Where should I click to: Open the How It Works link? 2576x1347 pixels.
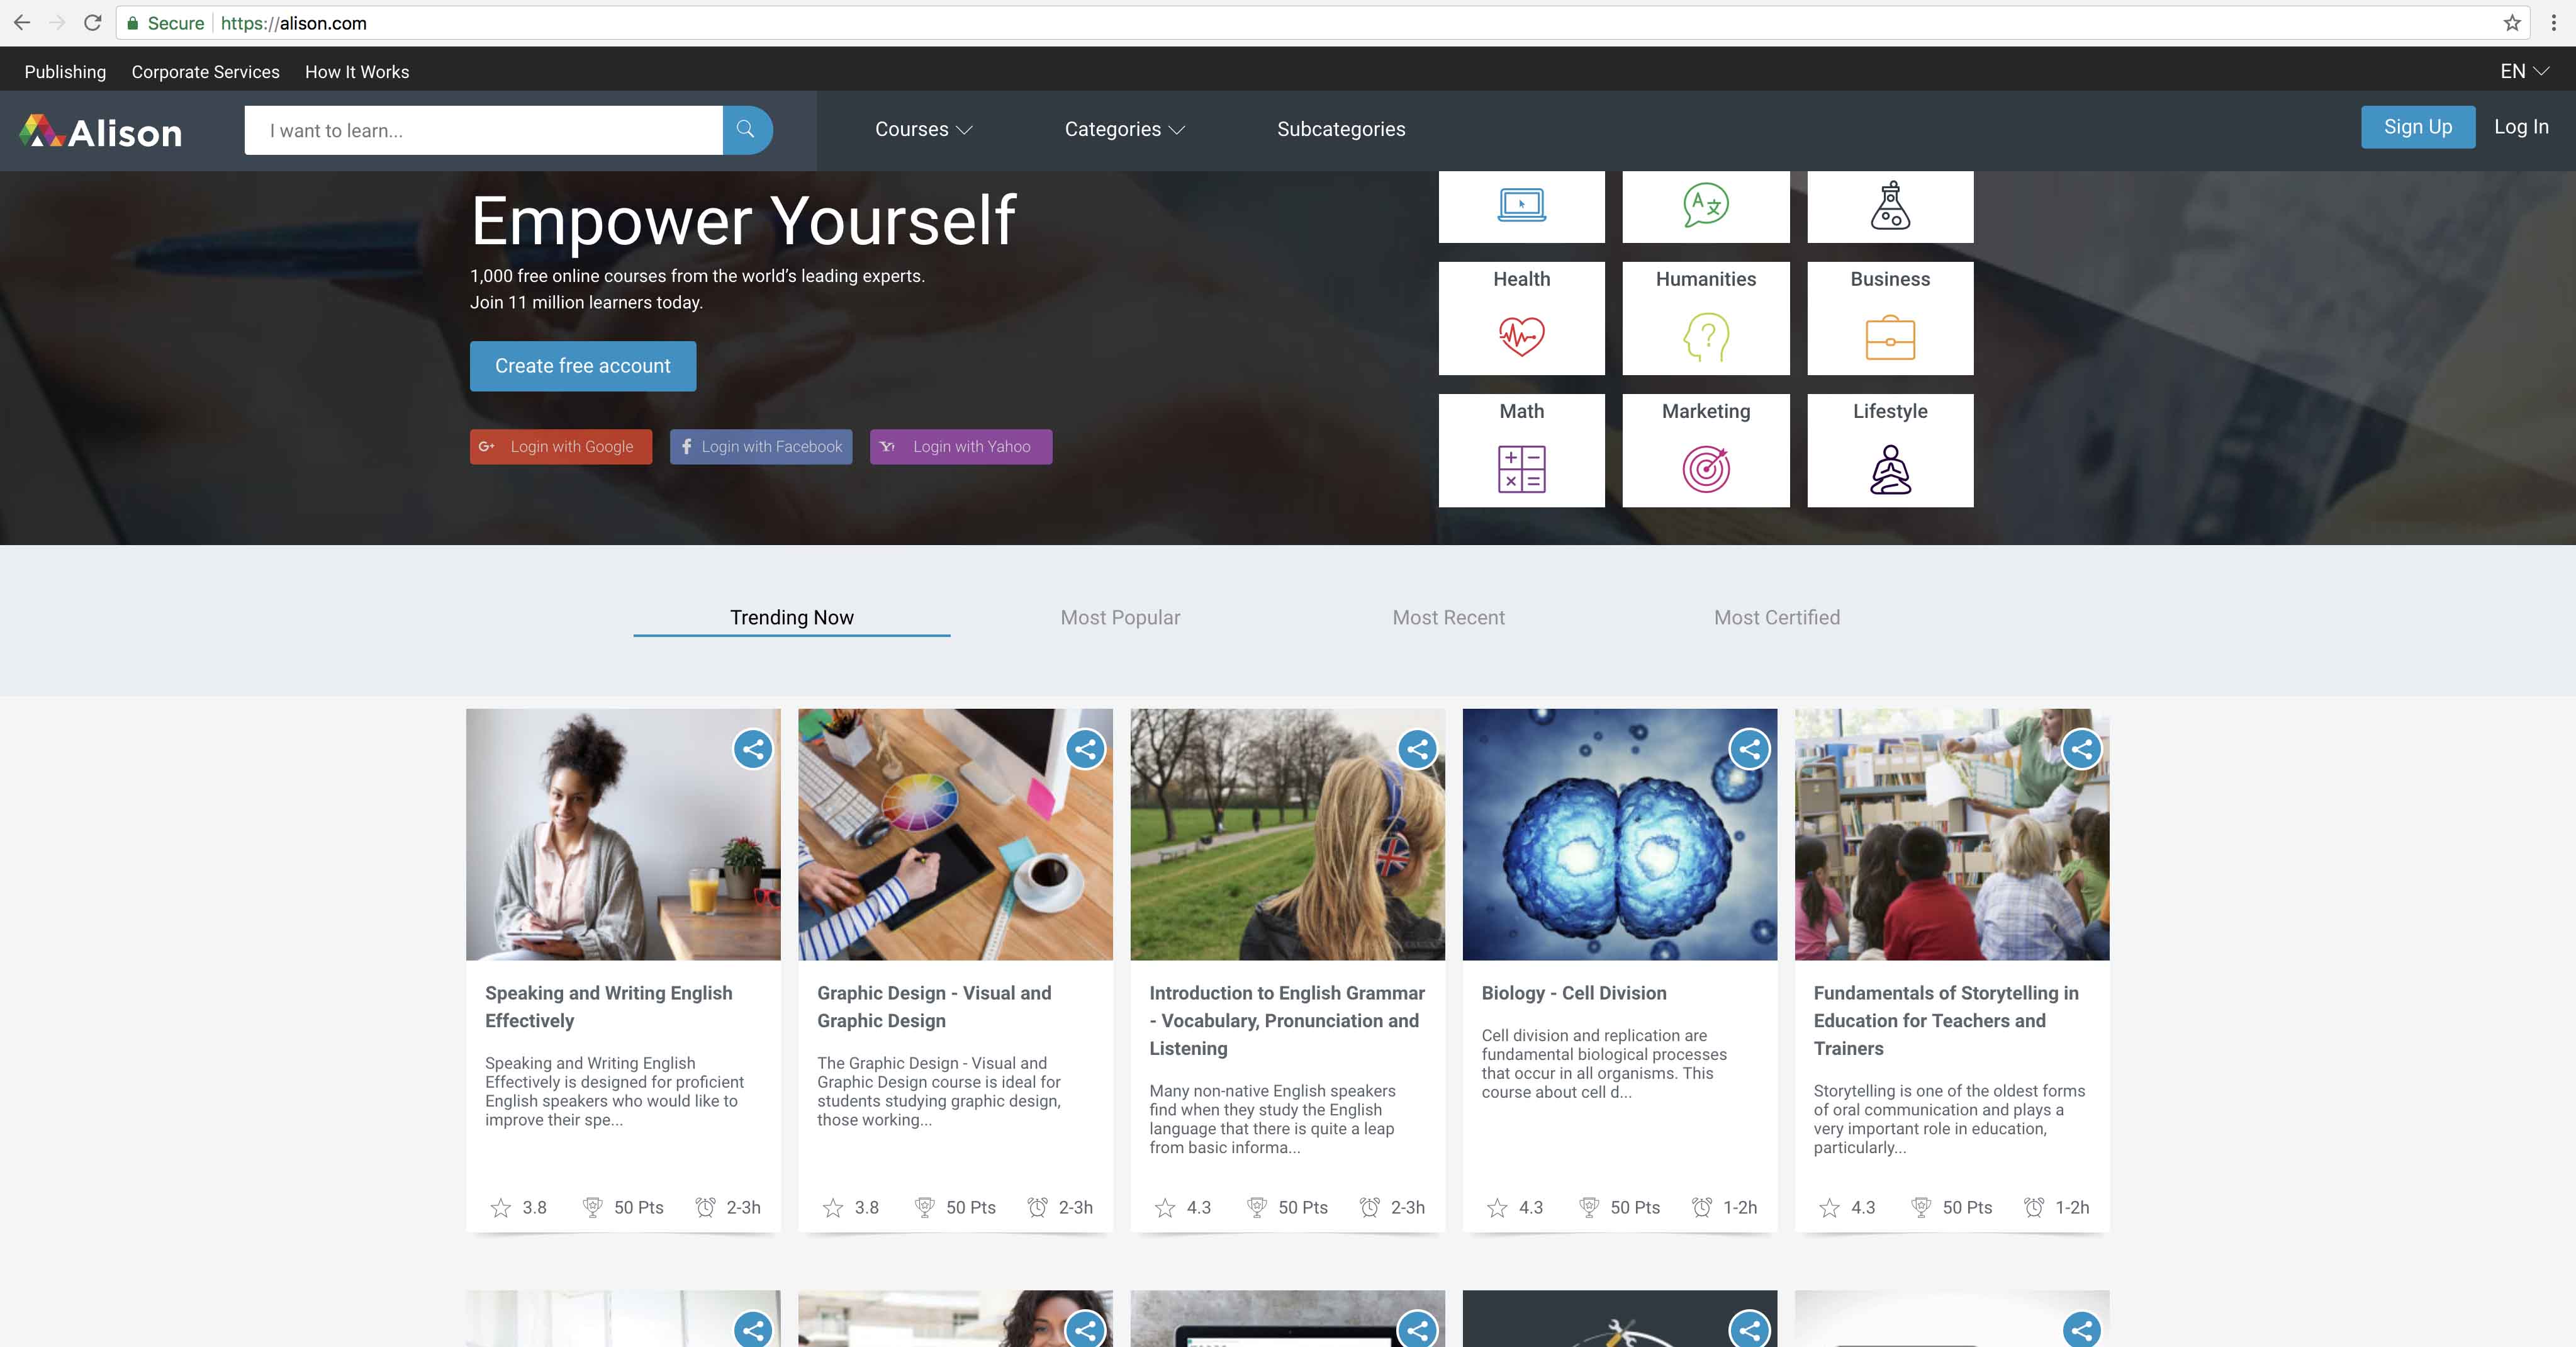(357, 72)
